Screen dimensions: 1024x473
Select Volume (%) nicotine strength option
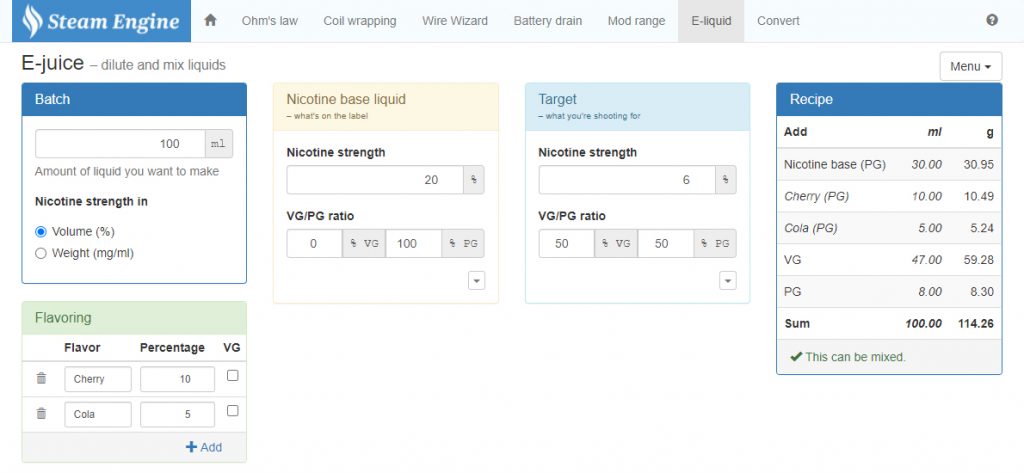pyautogui.click(x=41, y=232)
